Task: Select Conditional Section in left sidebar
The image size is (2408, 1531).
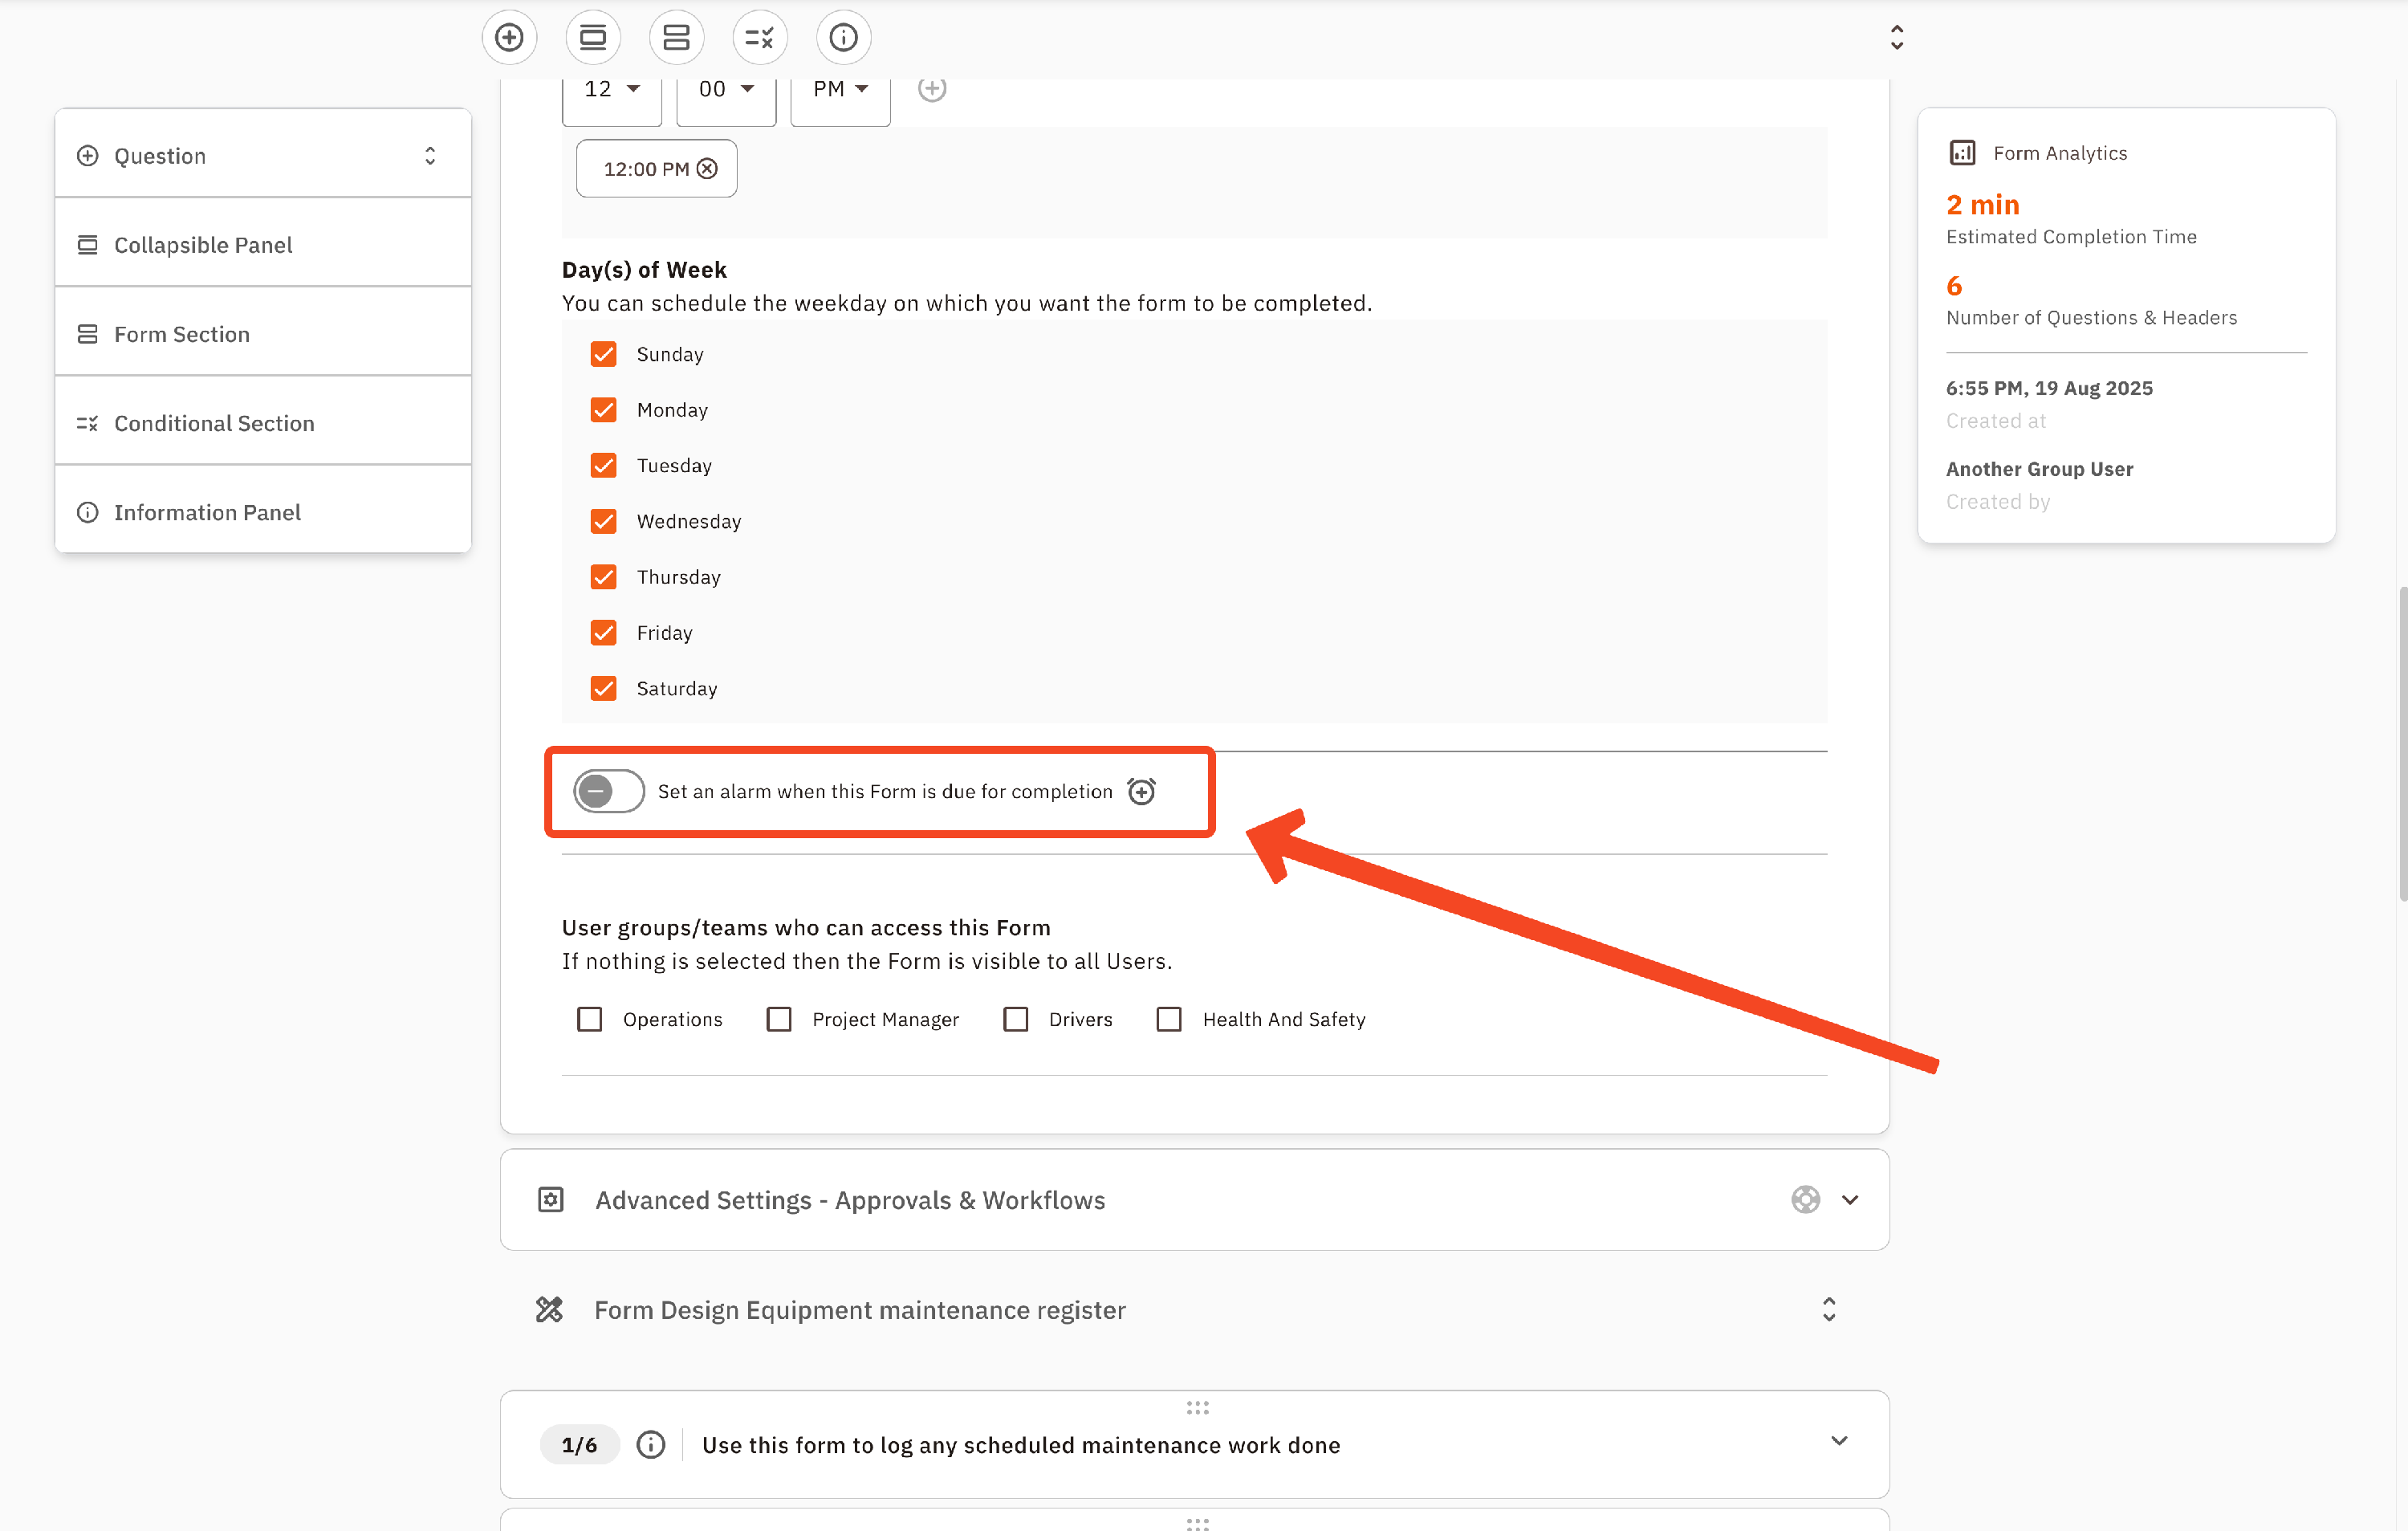Action: pyautogui.click(x=214, y=423)
